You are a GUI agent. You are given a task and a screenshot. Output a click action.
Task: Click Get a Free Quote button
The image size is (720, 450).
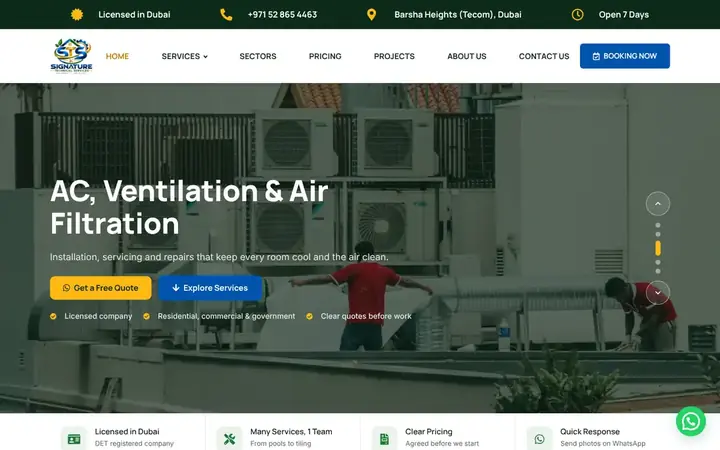pos(101,288)
